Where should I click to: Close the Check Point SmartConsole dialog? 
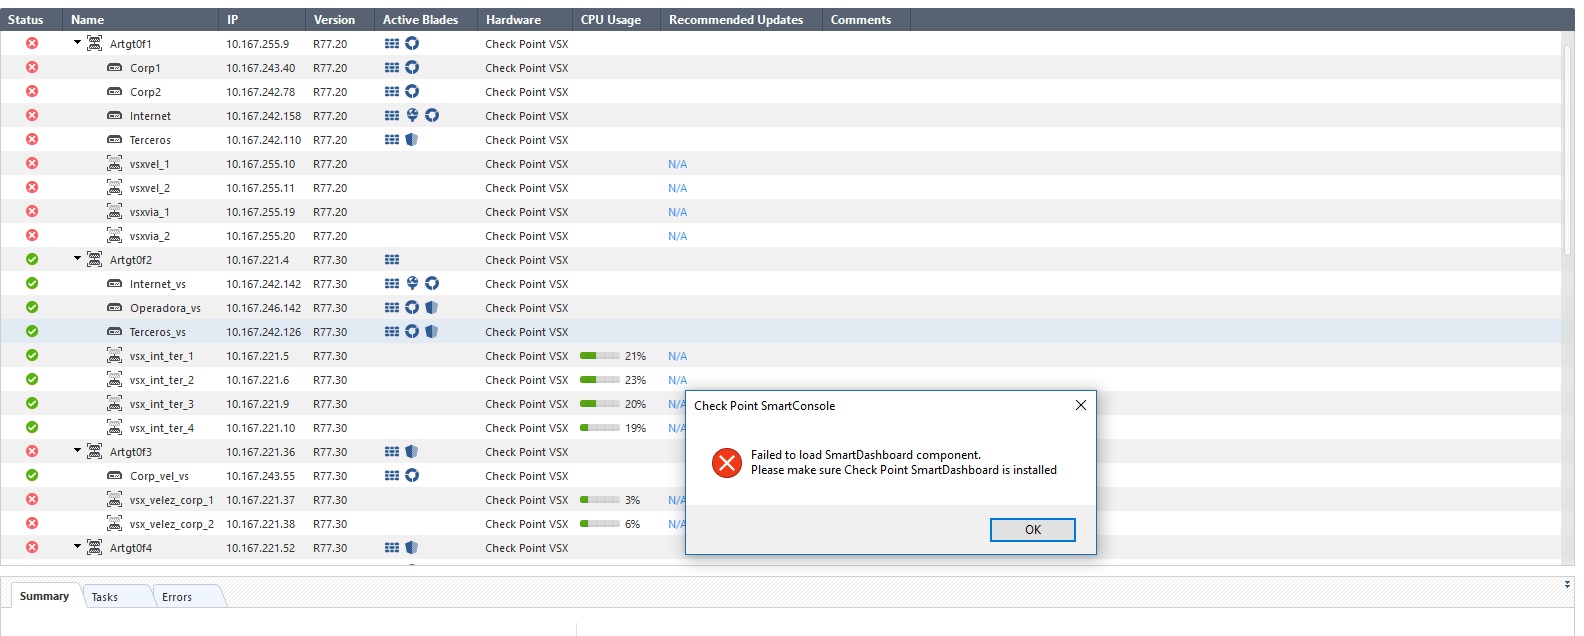click(x=1080, y=405)
